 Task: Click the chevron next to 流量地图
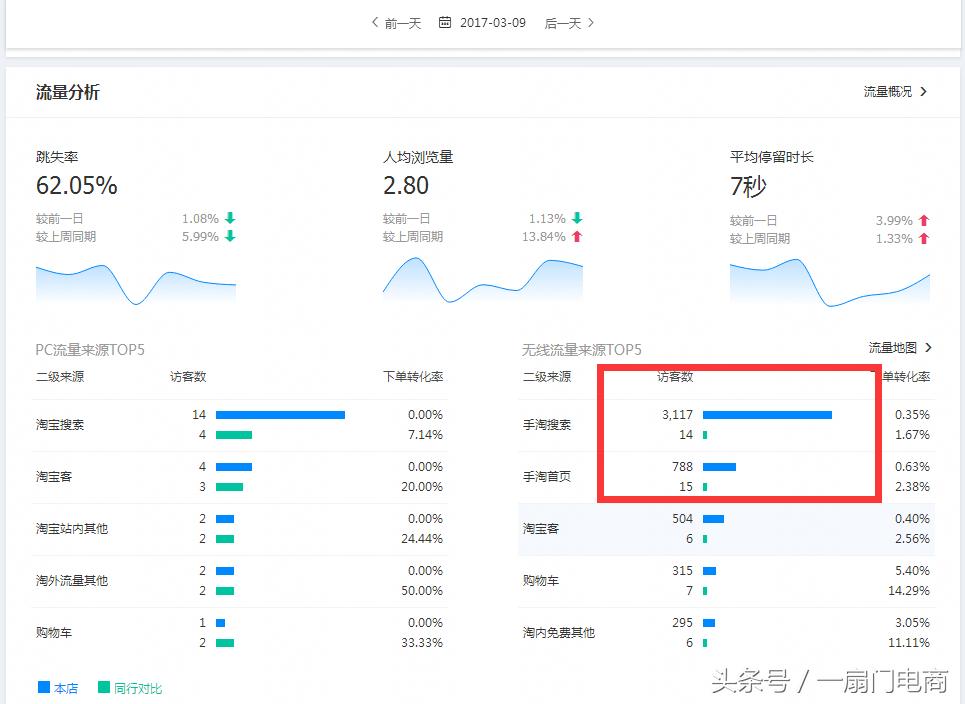pyautogui.click(x=927, y=348)
